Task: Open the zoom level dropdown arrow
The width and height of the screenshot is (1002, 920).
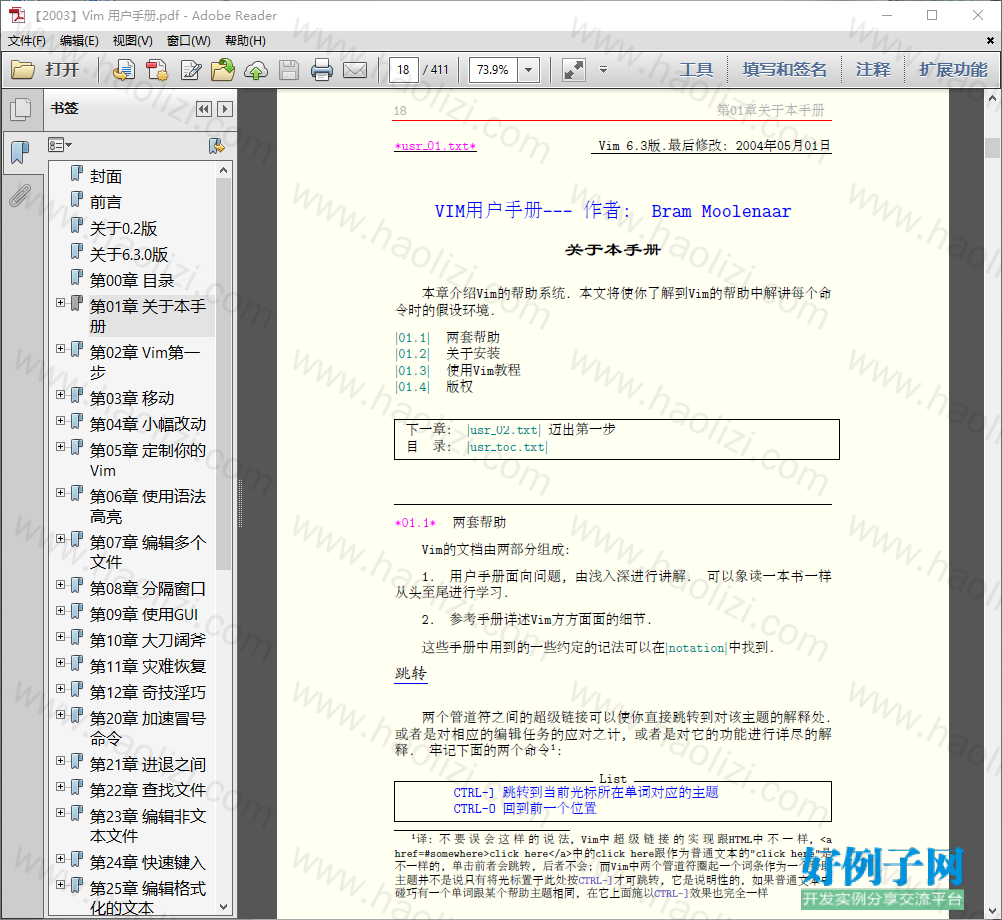Action: (x=528, y=70)
